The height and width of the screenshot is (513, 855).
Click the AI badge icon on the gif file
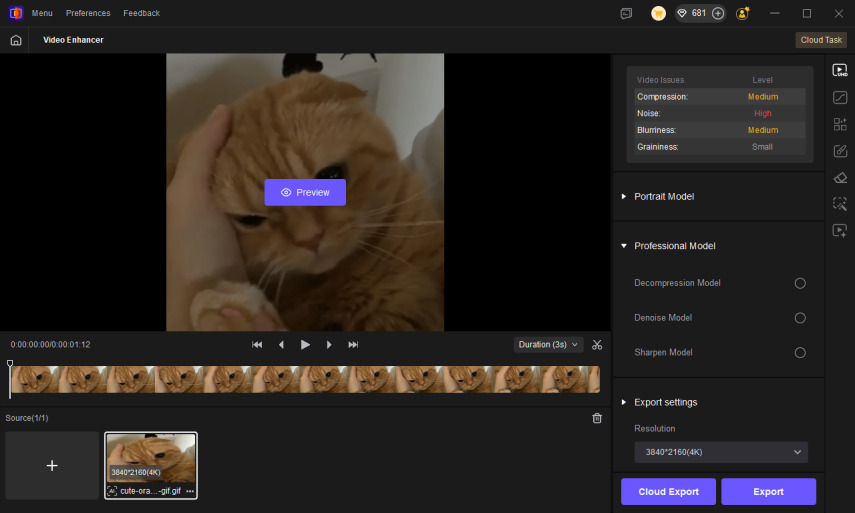(x=112, y=491)
